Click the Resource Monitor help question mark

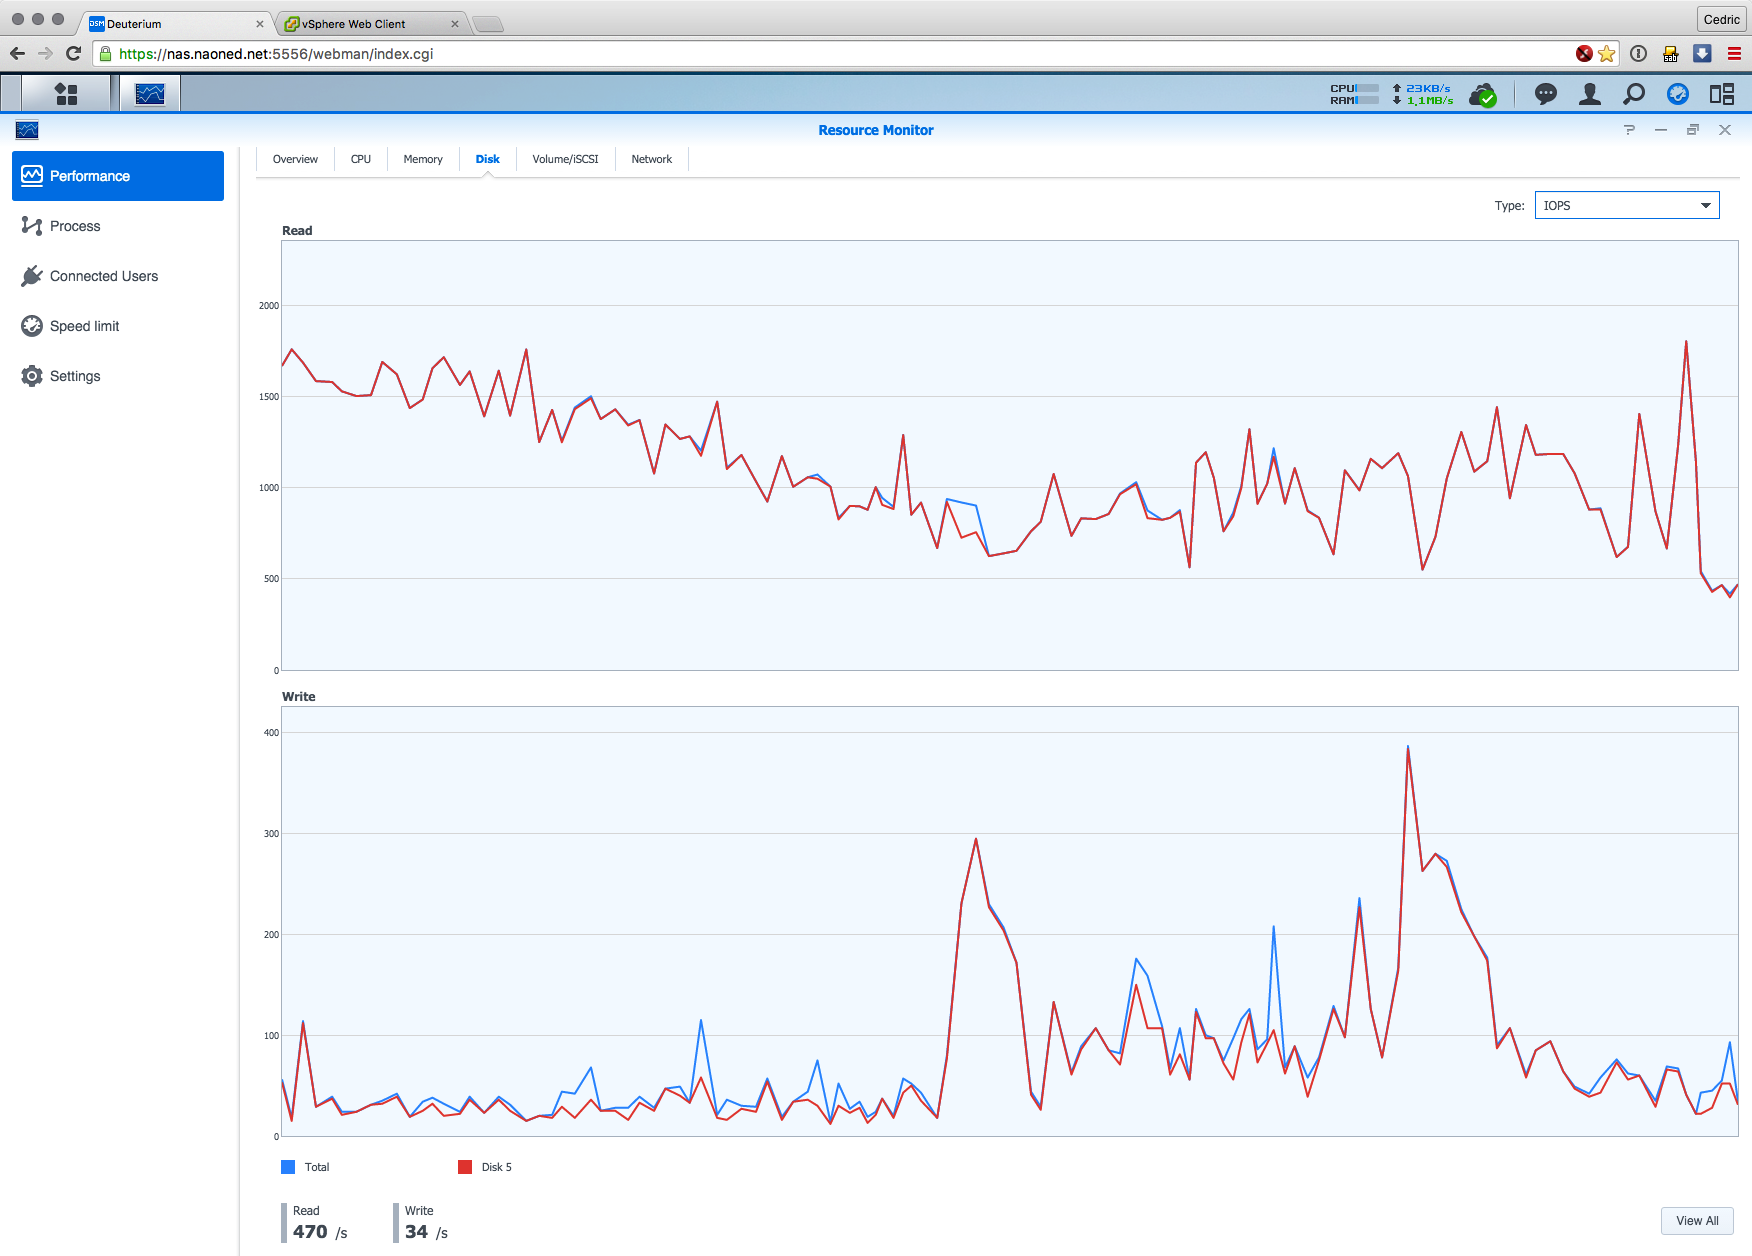(x=1629, y=130)
